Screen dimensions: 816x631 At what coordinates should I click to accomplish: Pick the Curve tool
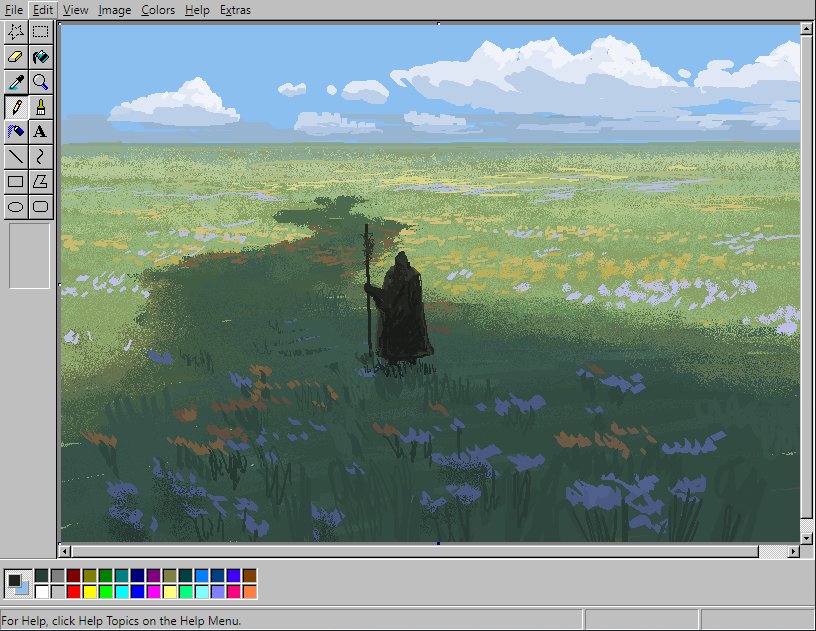[x=40, y=157]
